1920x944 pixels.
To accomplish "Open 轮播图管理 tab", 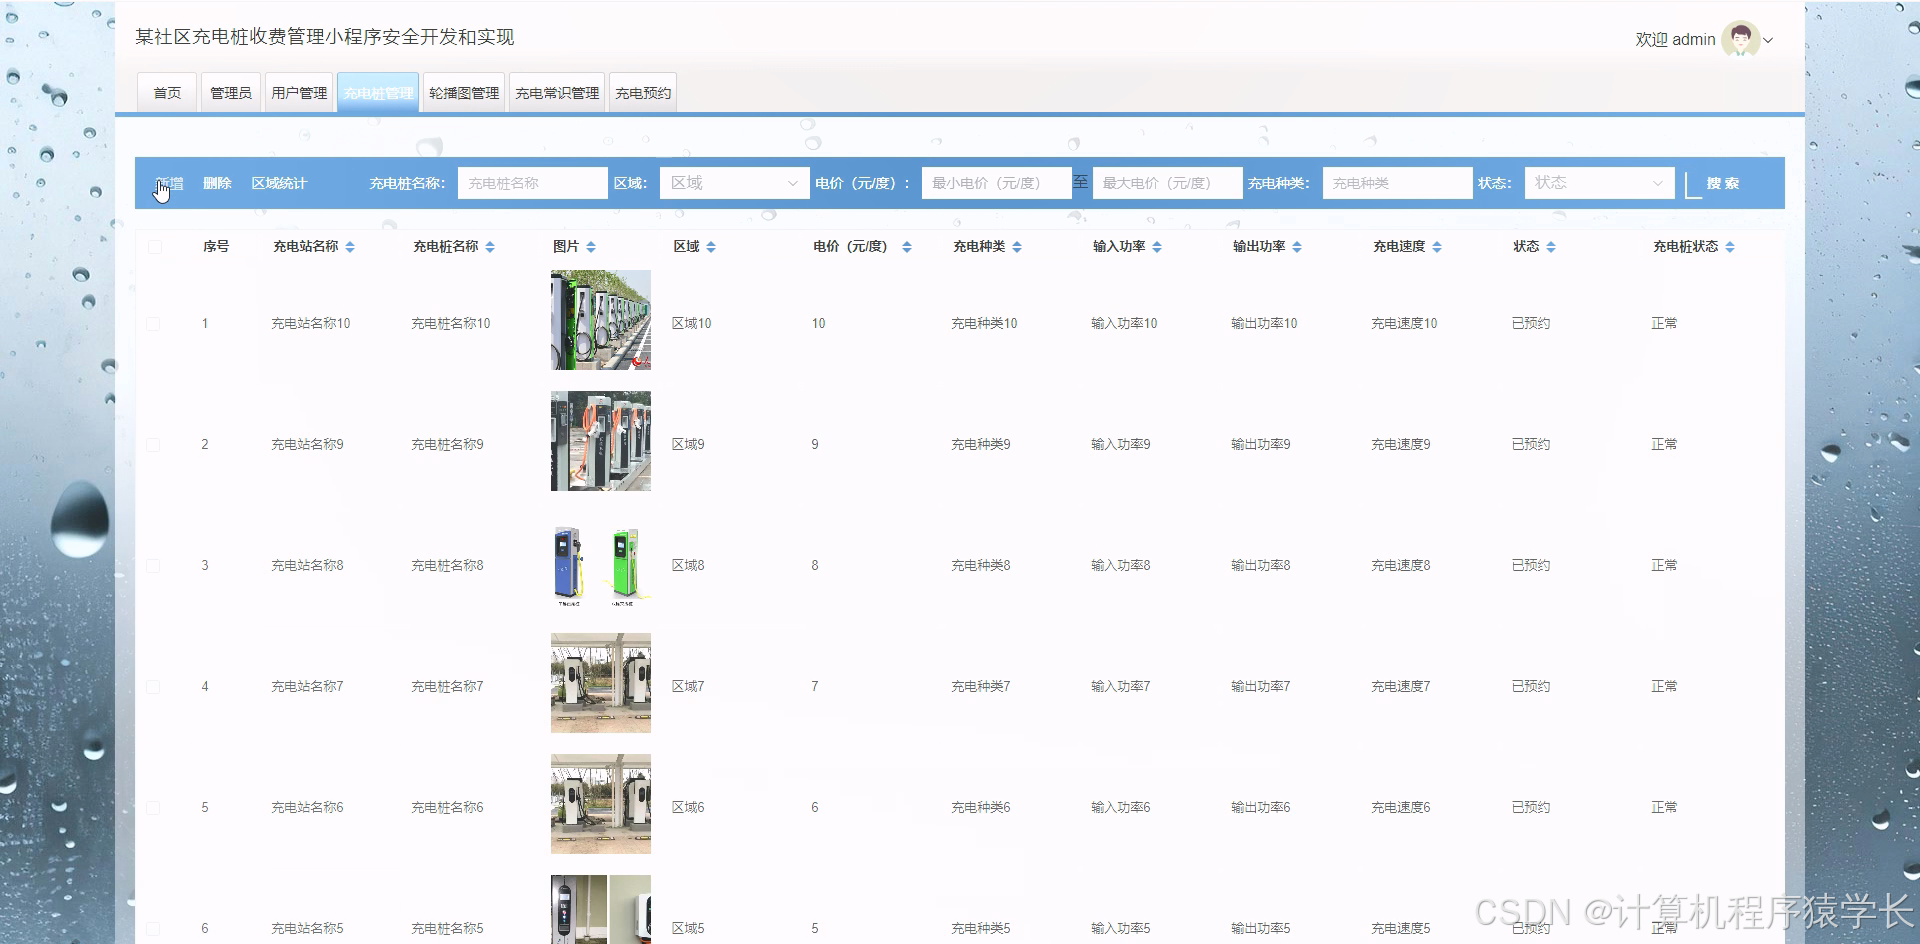I will 464,93.
